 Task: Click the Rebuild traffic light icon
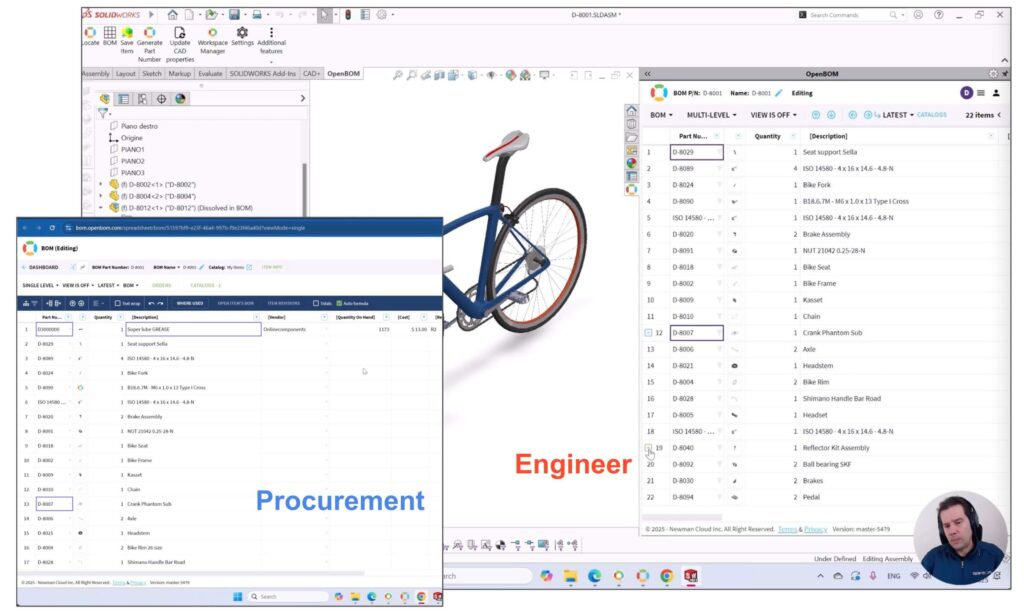pyautogui.click(x=348, y=14)
